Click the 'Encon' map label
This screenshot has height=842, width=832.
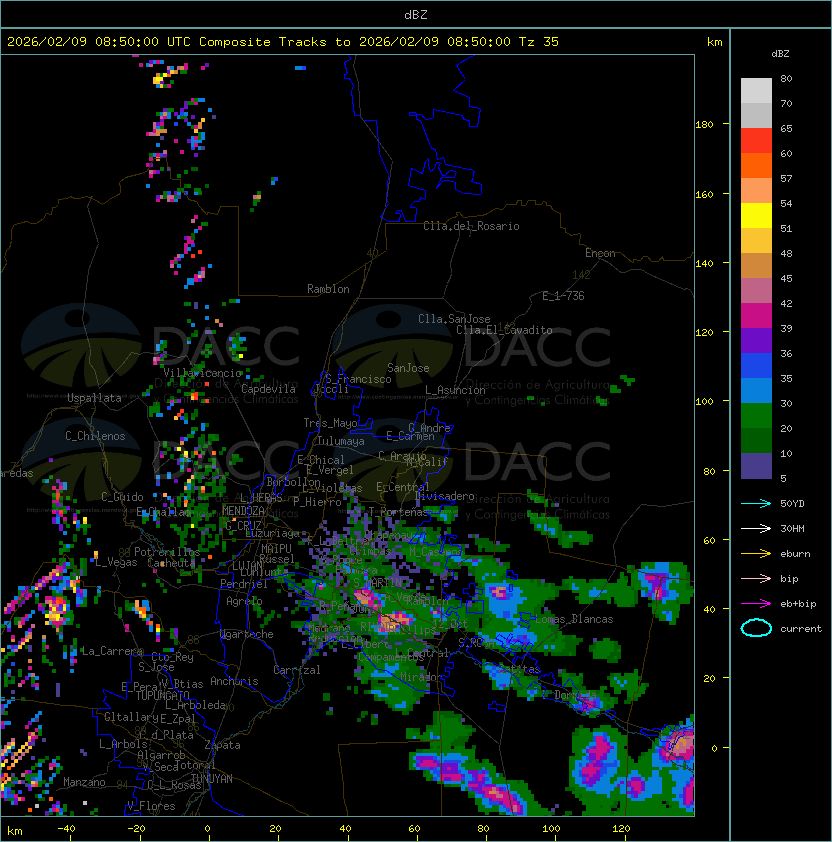600,253
